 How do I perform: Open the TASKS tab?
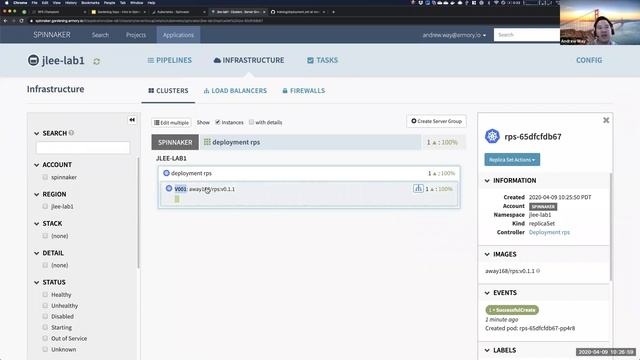(322, 60)
